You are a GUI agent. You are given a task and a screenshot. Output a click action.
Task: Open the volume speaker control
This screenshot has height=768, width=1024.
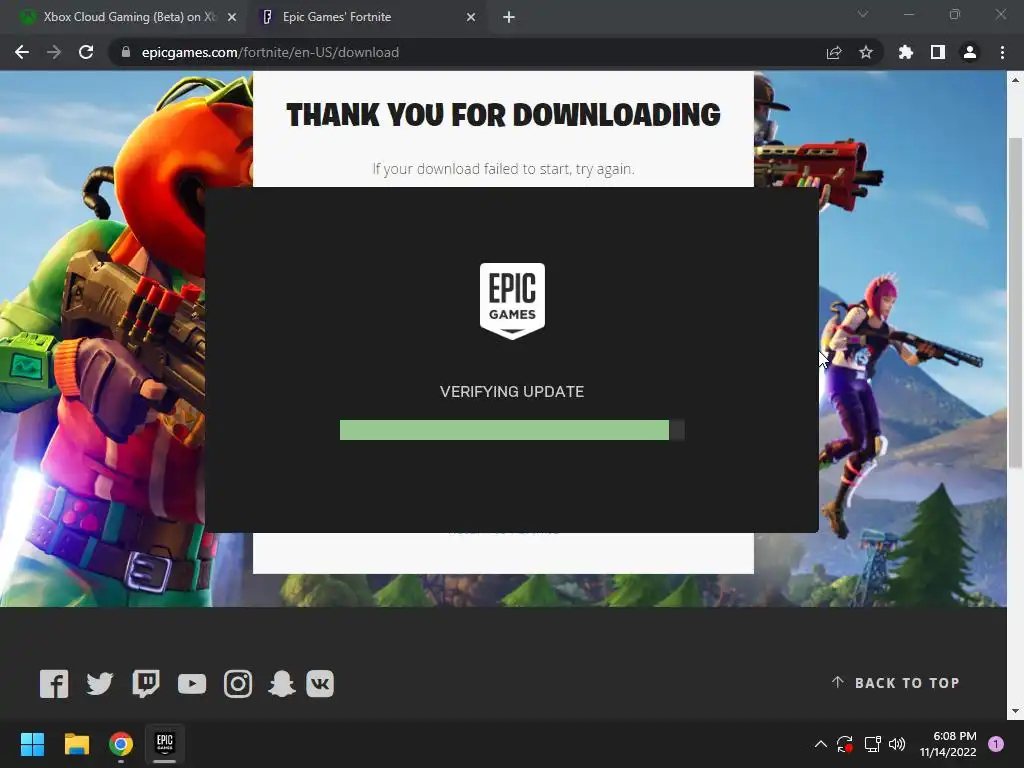coord(897,744)
